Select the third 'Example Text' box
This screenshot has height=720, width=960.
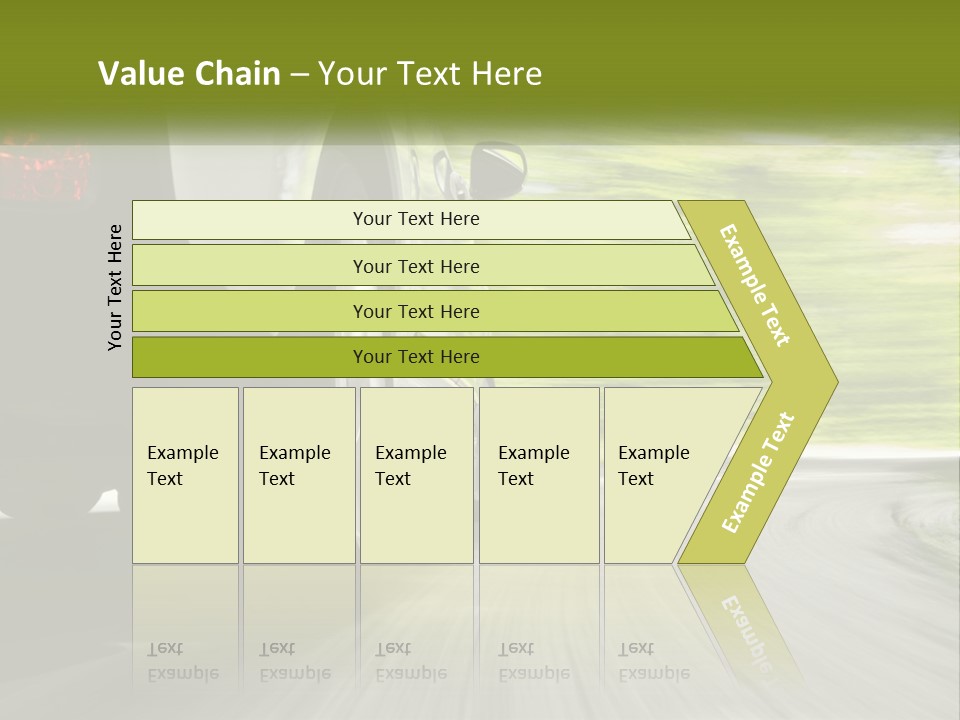(x=417, y=475)
